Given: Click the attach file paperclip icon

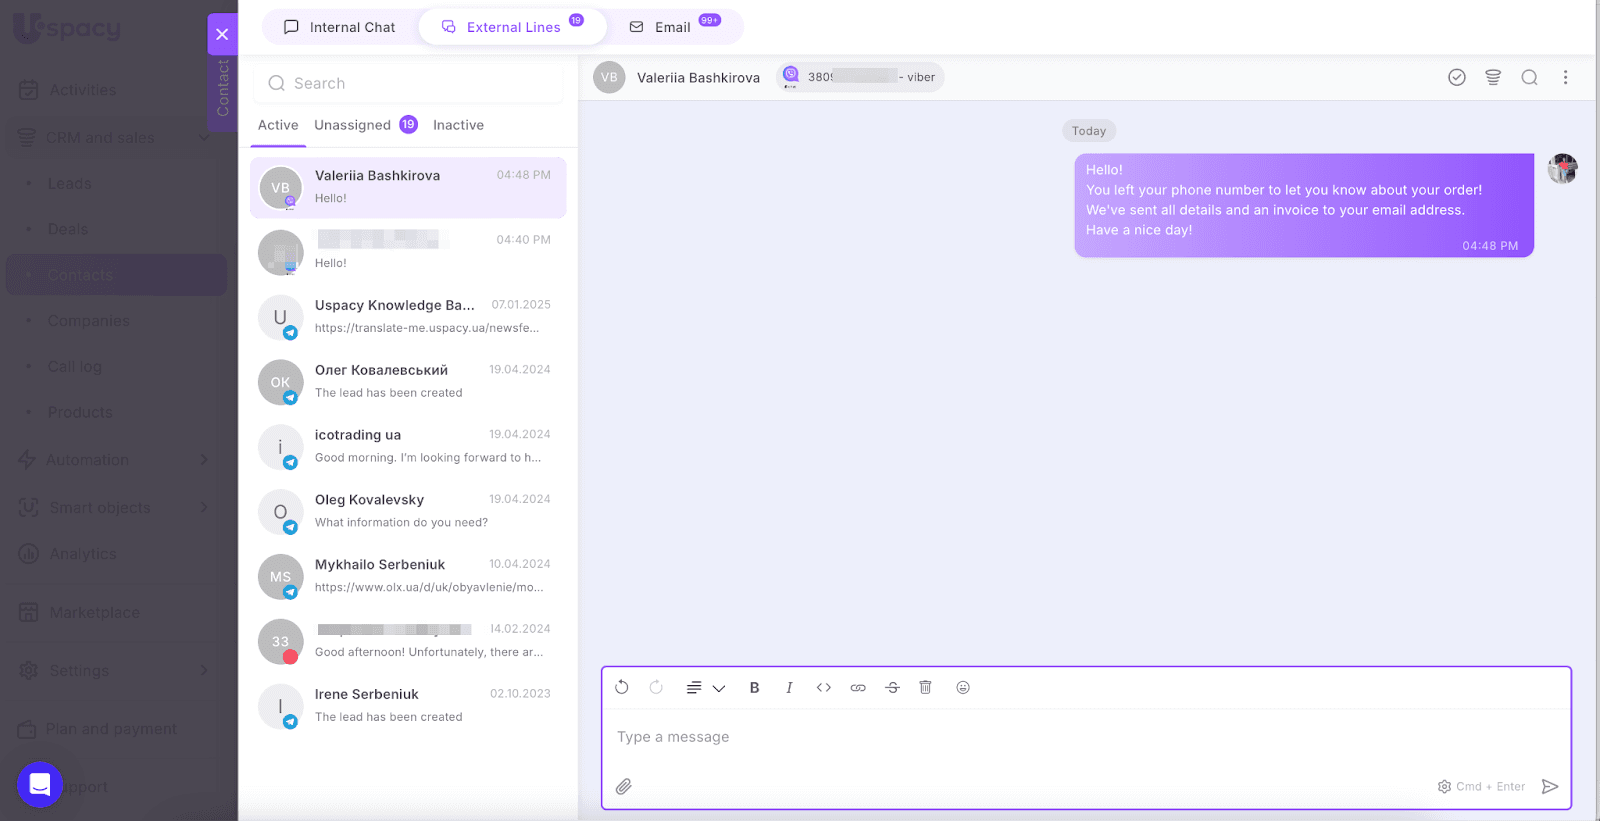Looking at the screenshot, I should (623, 787).
